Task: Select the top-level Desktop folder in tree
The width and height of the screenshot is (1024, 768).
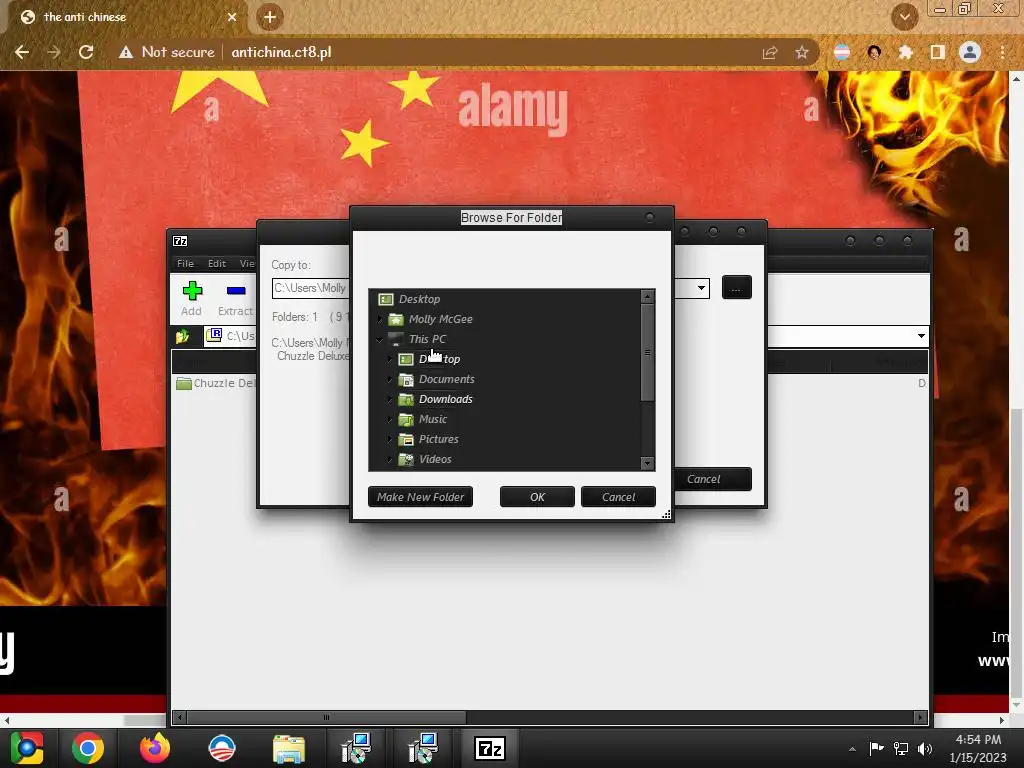Action: [x=419, y=299]
